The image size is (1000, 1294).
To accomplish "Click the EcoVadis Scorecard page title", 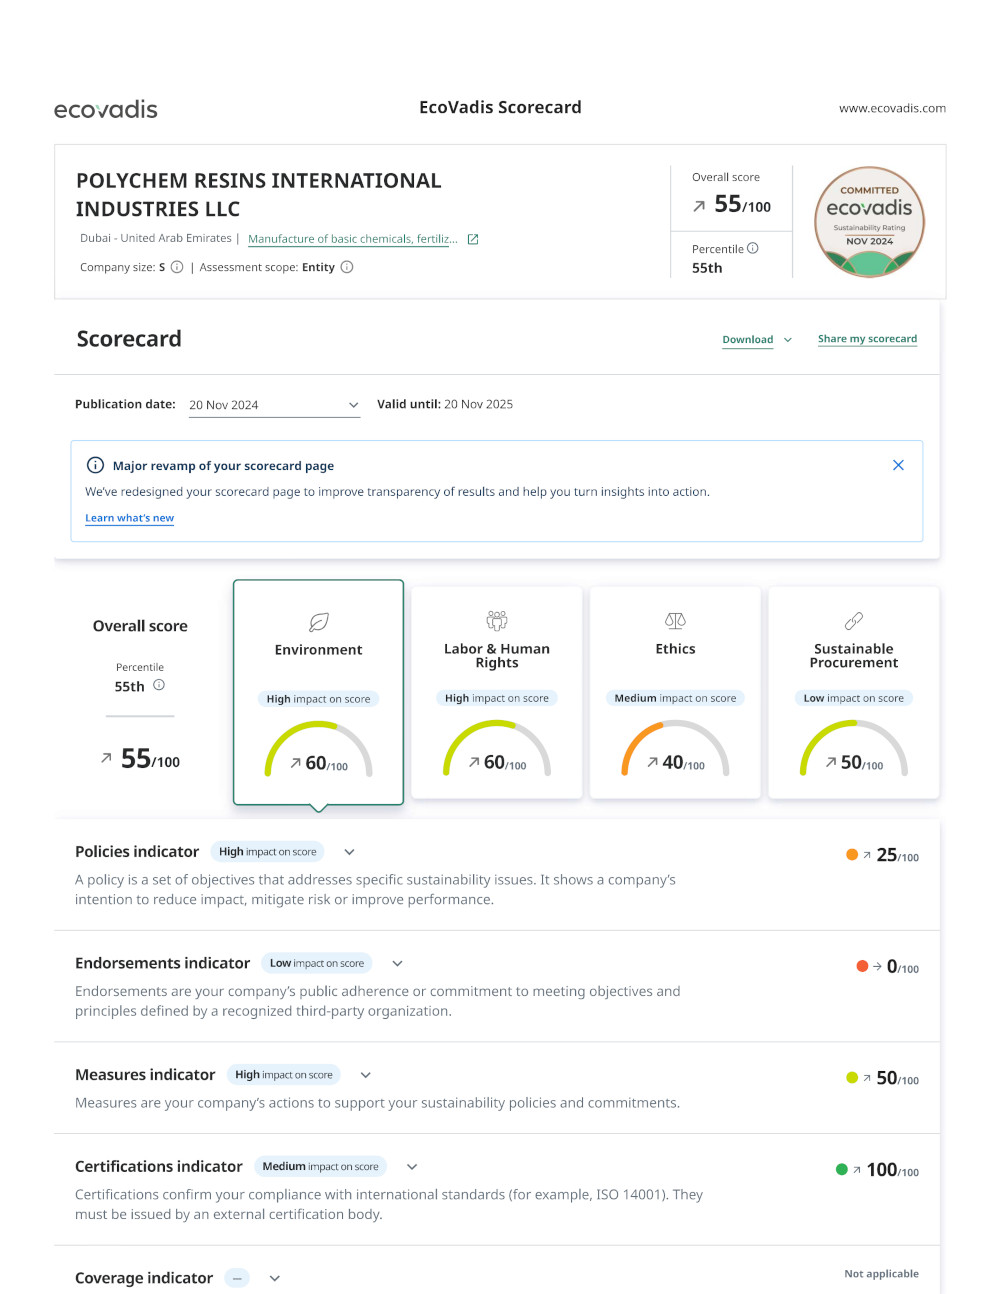I will (x=500, y=107).
